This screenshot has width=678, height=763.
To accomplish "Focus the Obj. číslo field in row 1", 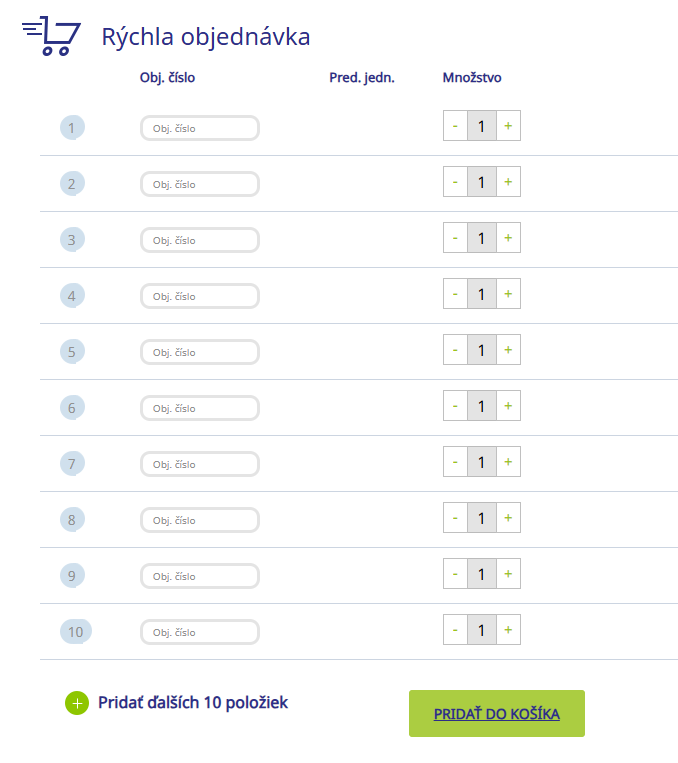I will pos(200,128).
